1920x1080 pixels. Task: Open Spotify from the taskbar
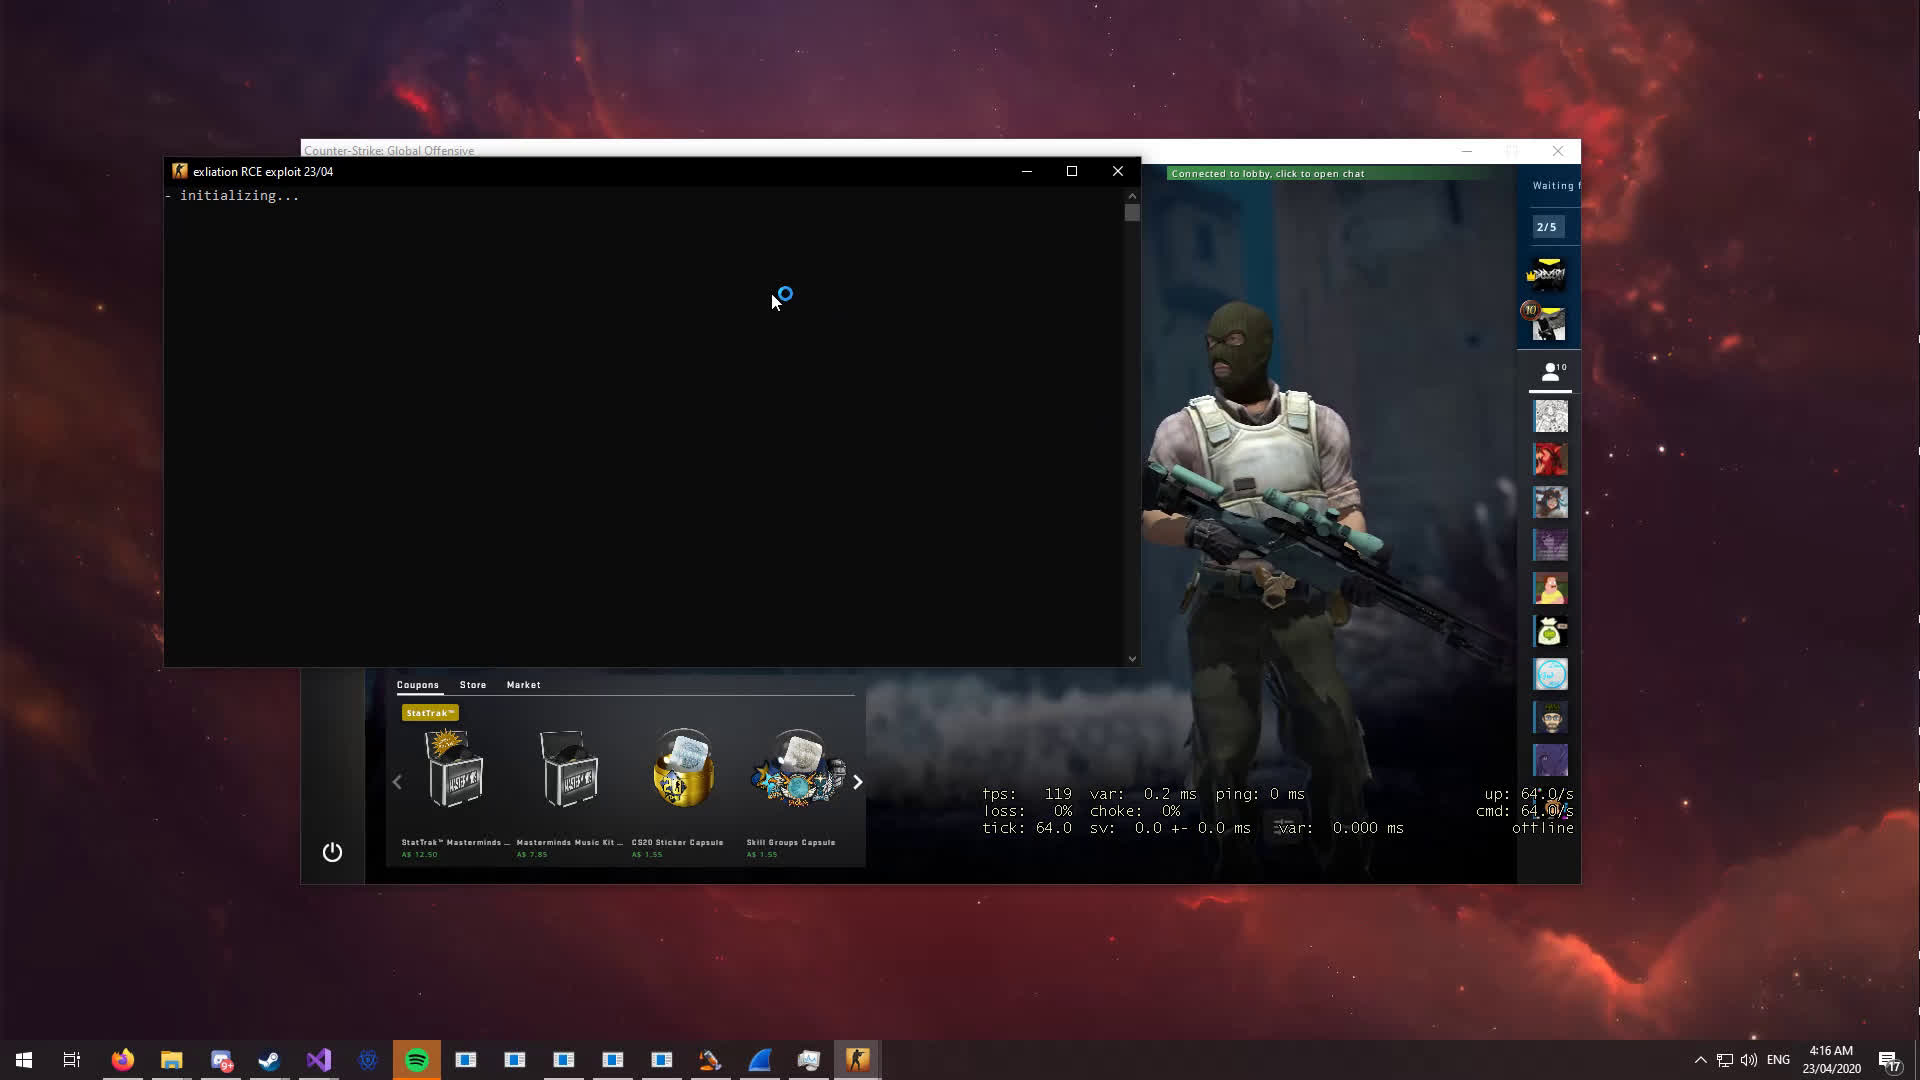pos(417,1059)
